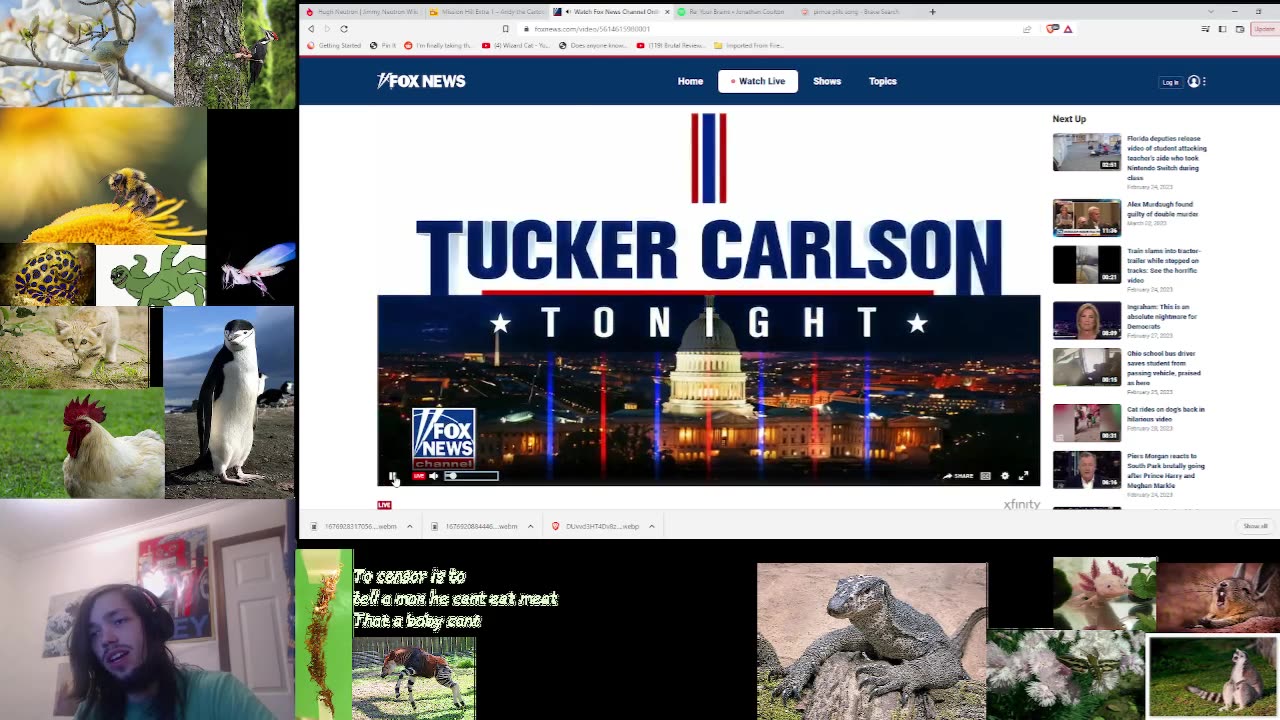
Task: Mute the video with the speaker icon
Action: click(433, 476)
